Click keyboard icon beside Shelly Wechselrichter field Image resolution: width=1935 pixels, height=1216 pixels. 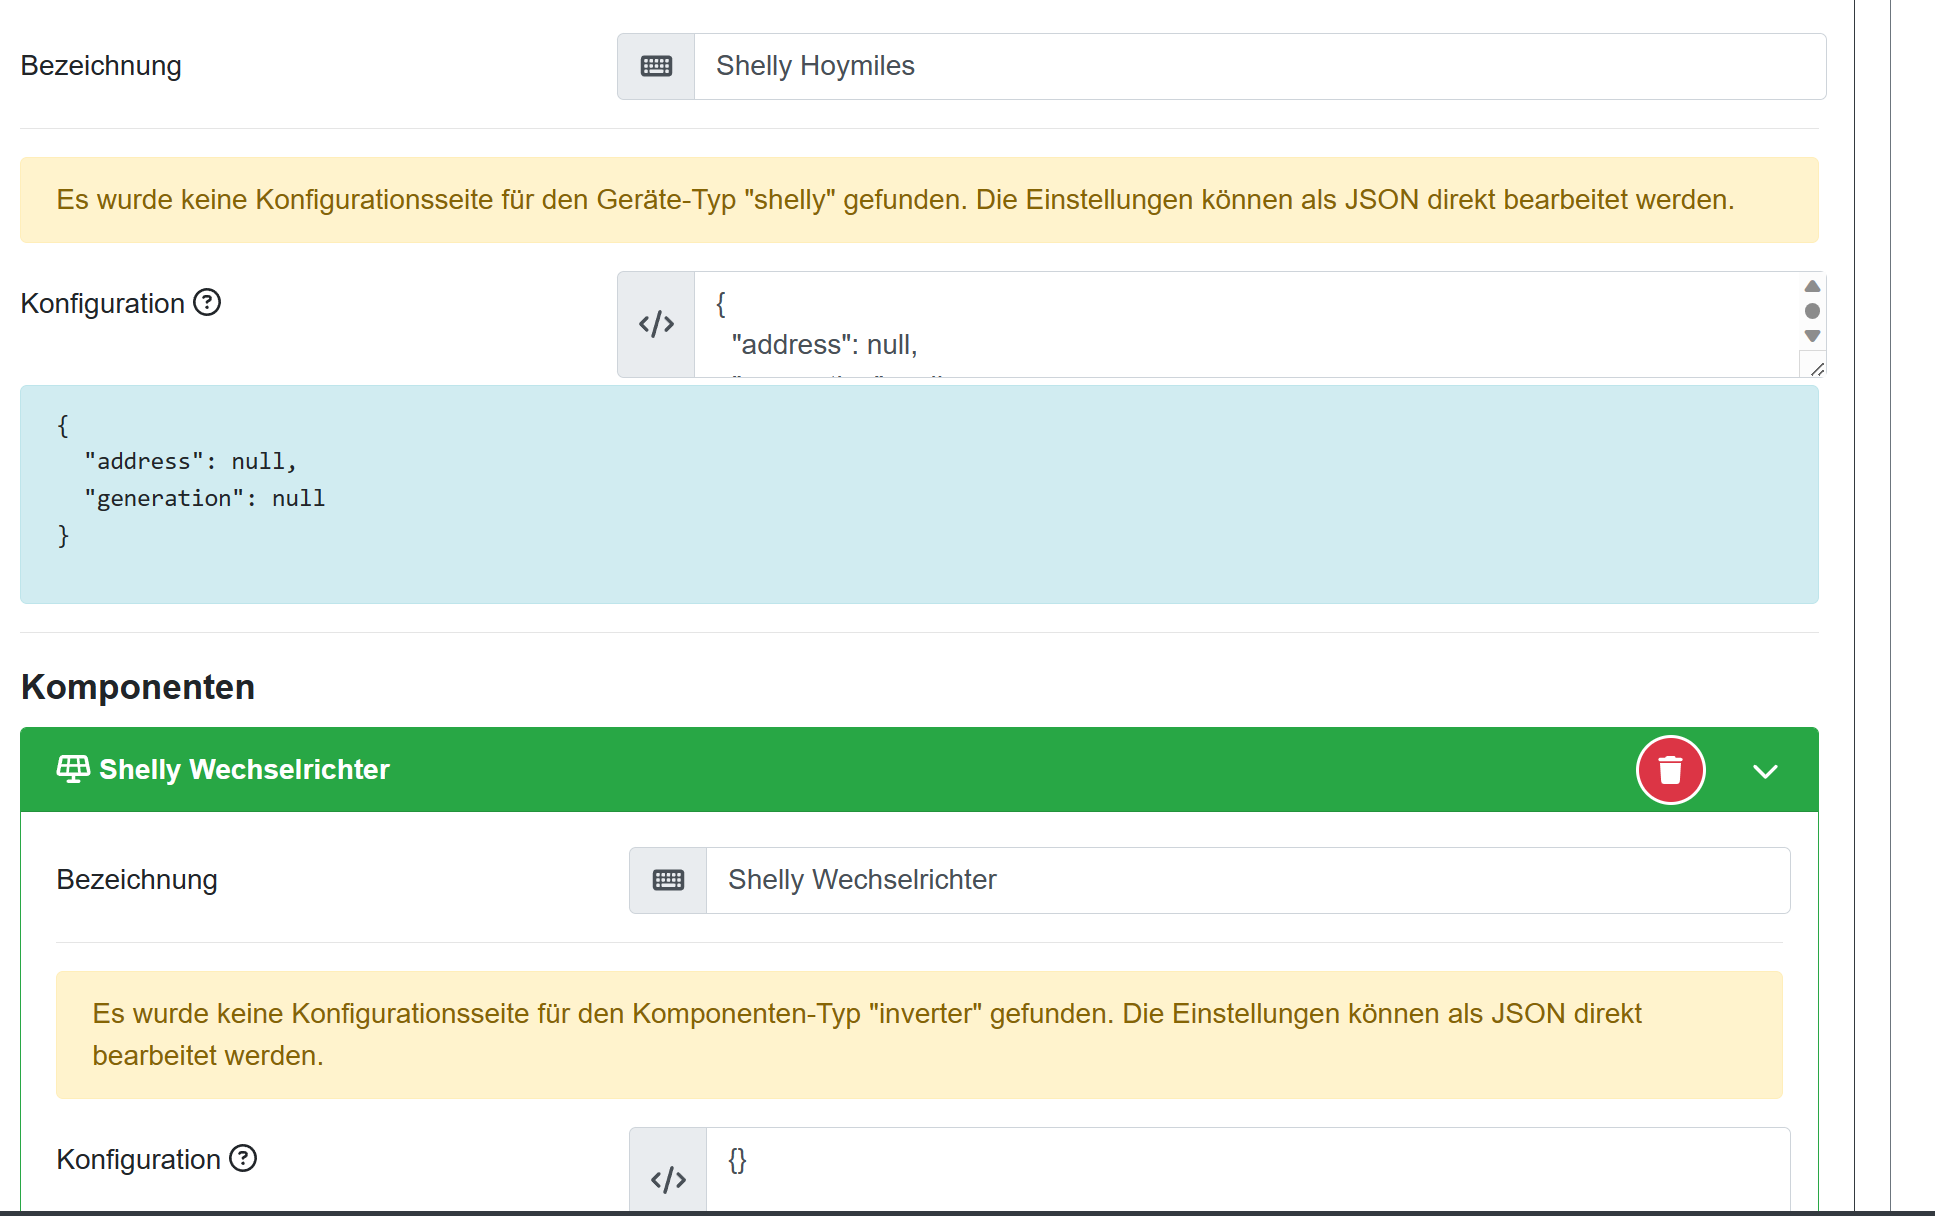point(668,880)
